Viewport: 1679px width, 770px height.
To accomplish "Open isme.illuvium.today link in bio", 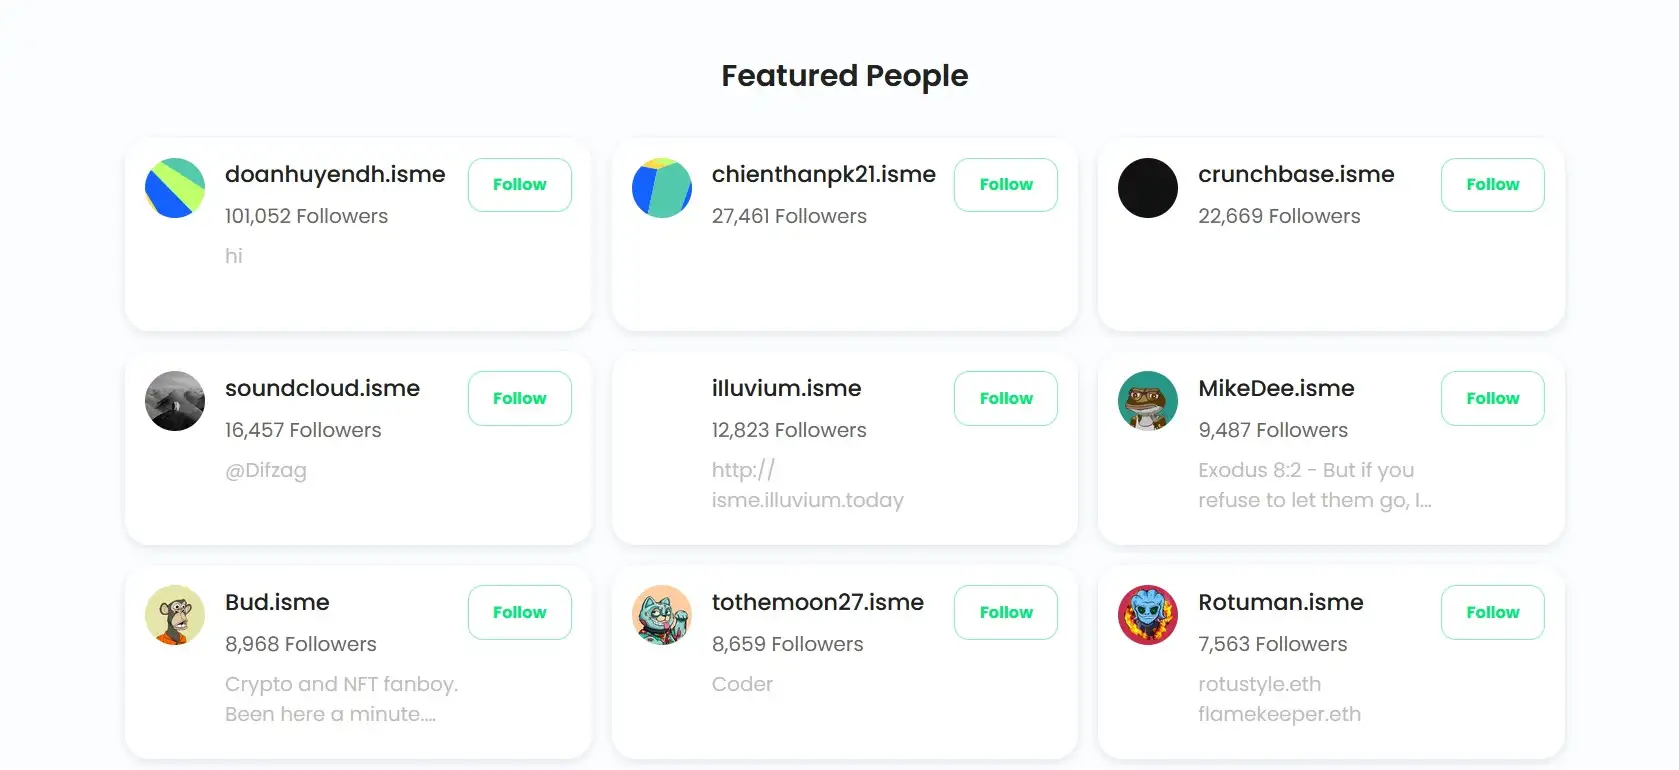I will pyautogui.click(x=807, y=499).
